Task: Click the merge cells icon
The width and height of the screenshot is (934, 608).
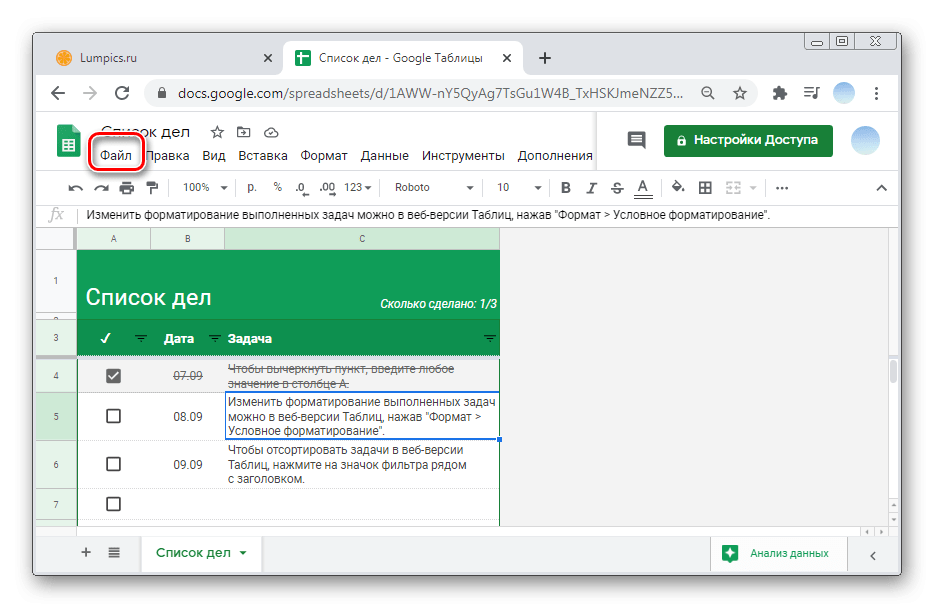Action: pos(733,188)
